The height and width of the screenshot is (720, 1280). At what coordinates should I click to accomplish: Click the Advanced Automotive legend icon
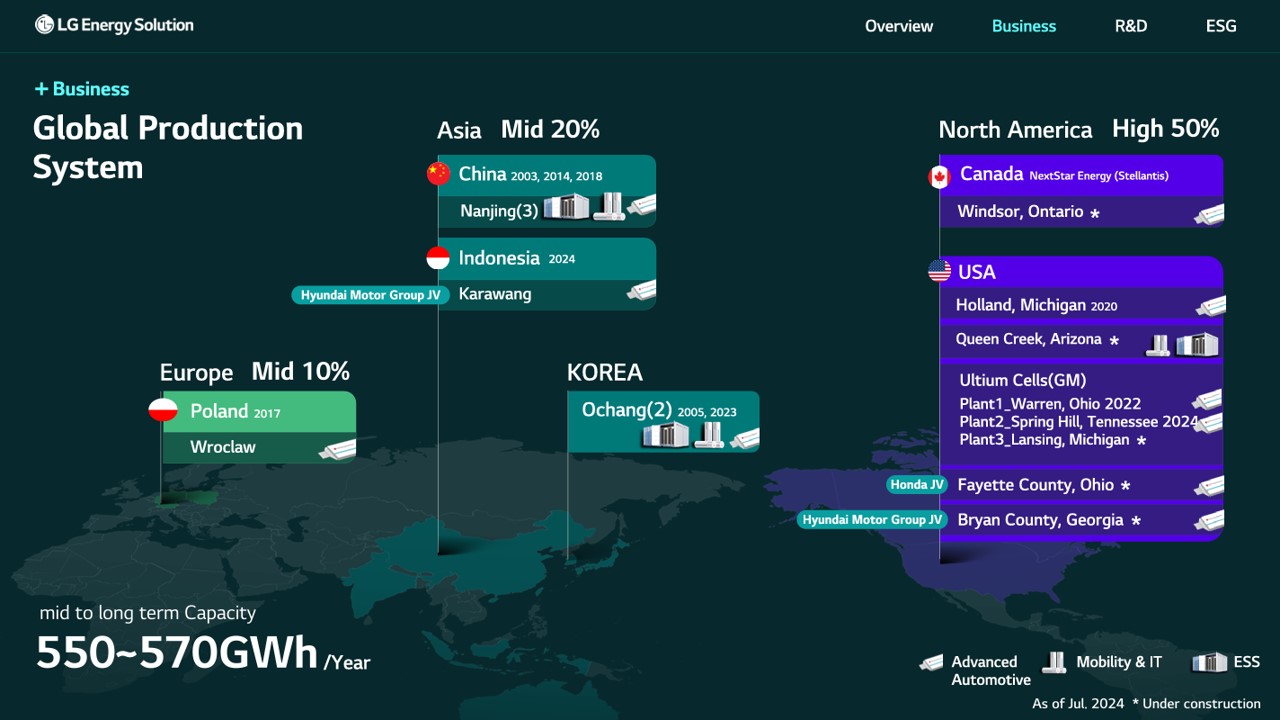coord(931,662)
